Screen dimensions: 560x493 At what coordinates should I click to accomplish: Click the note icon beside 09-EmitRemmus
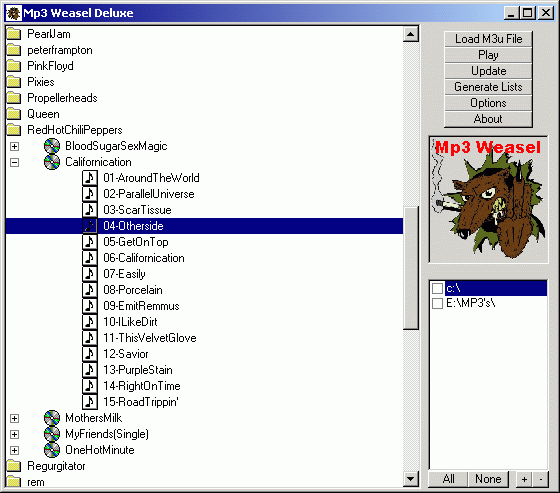tap(90, 306)
